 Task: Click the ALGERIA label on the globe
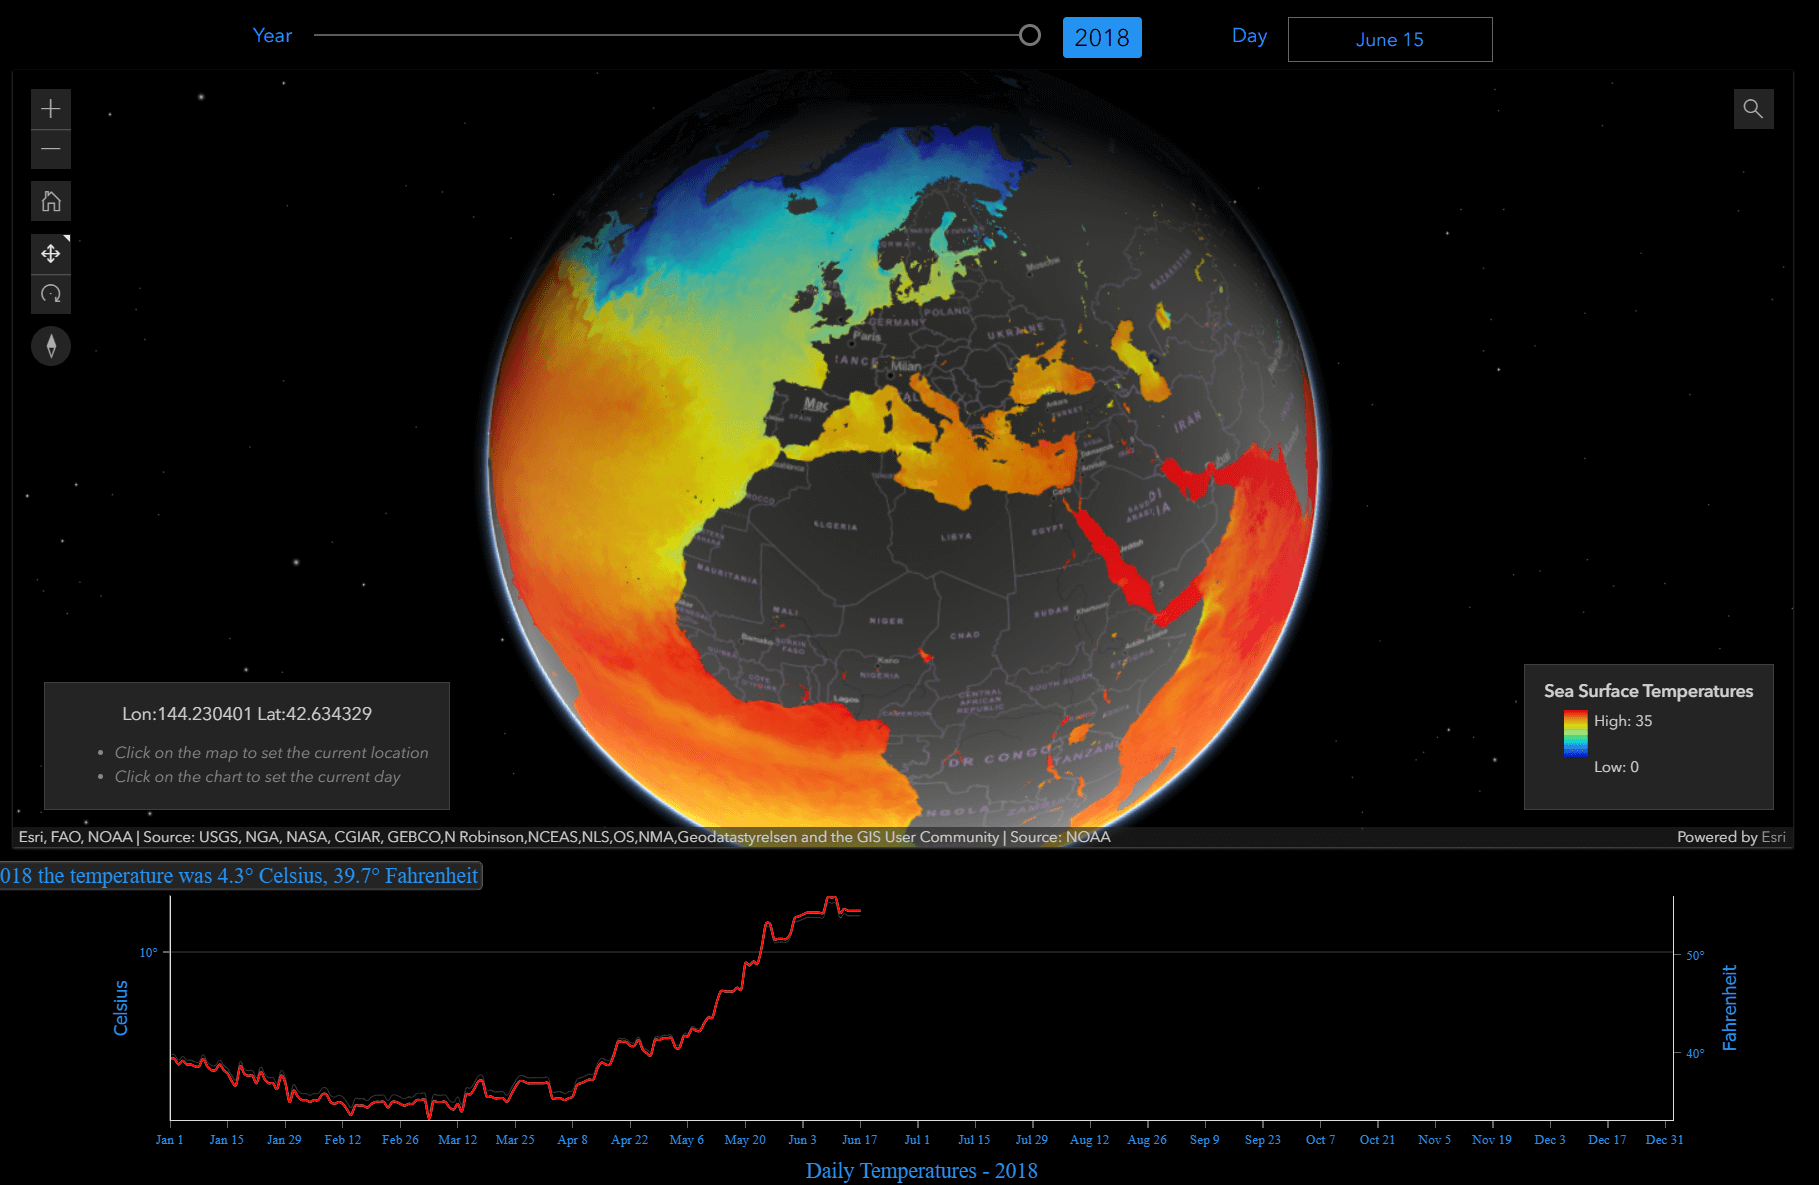point(835,525)
